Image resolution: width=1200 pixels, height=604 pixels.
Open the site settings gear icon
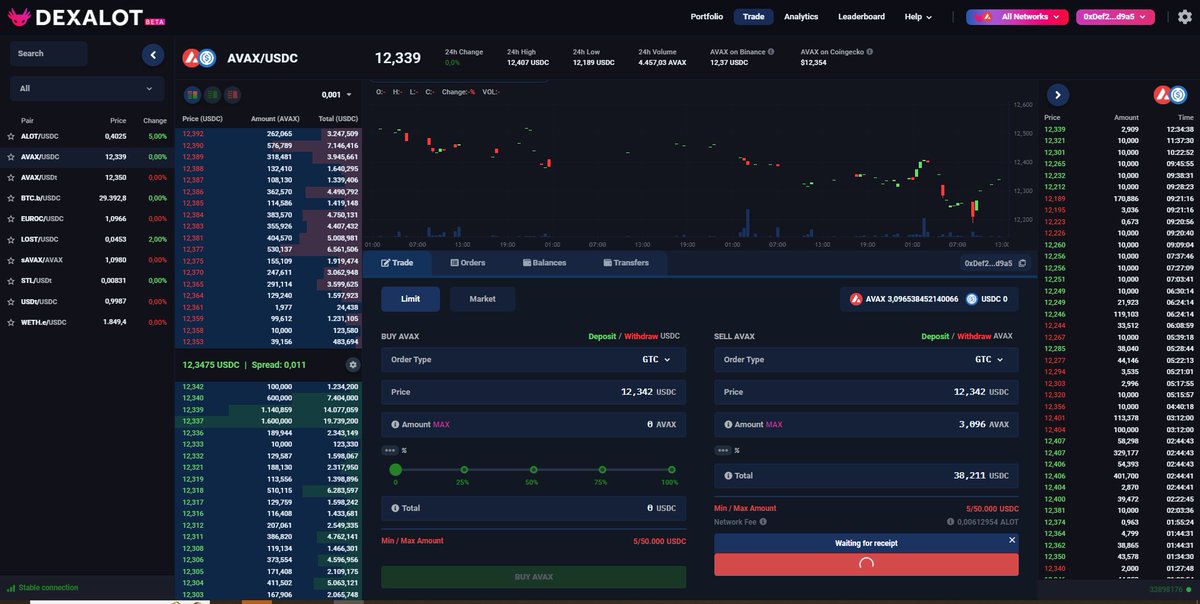[1184, 17]
